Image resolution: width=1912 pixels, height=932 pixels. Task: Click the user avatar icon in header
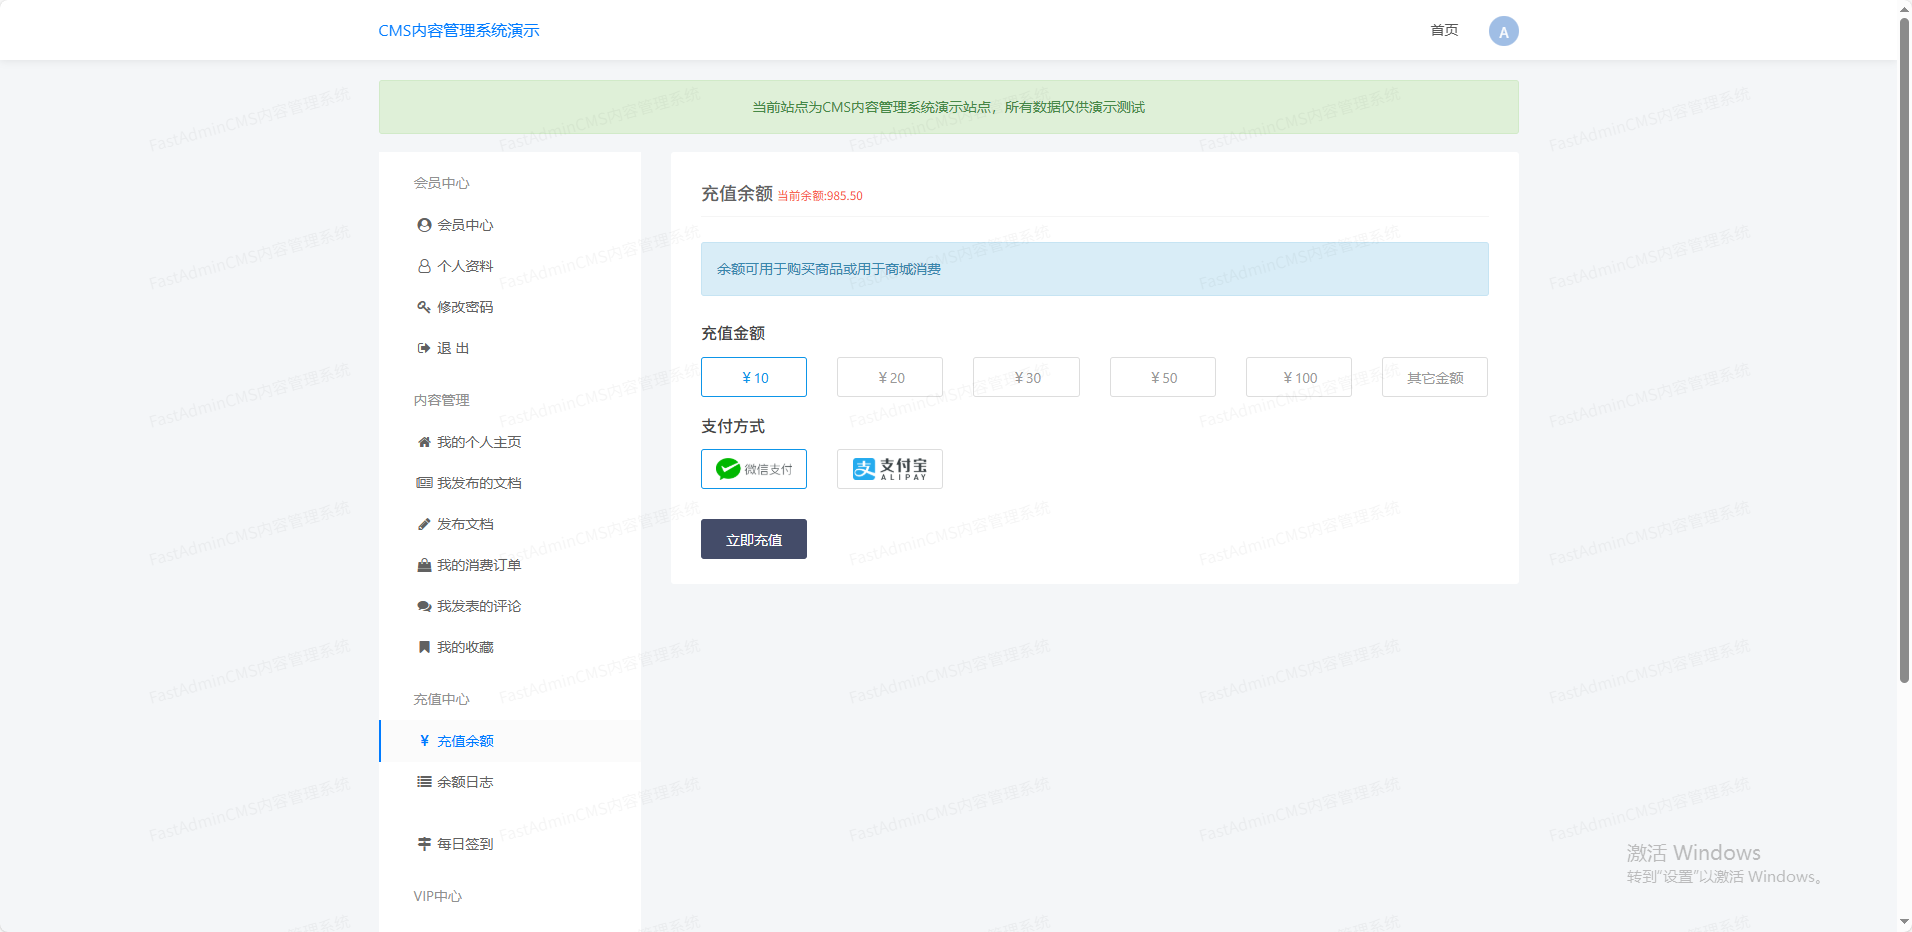pos(1503,31)
